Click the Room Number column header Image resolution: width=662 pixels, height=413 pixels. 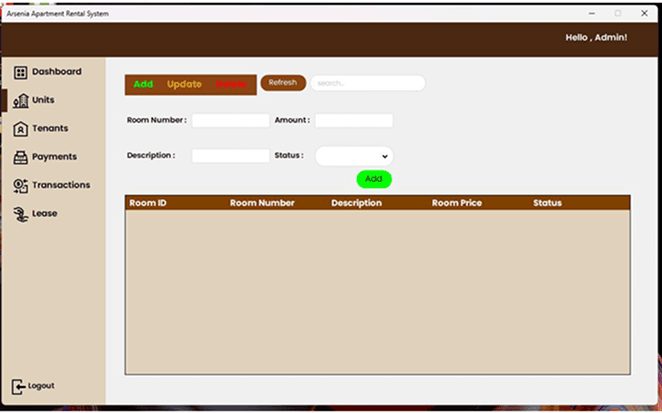point(262,203)
